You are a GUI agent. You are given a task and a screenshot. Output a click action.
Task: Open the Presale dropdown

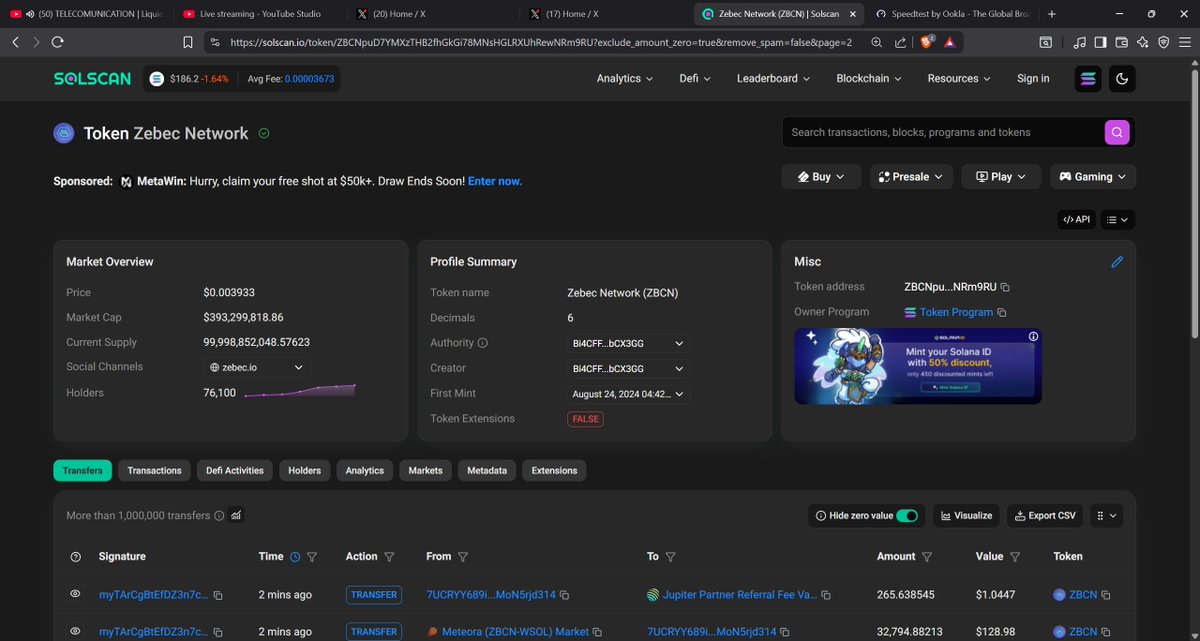(910, 177)
